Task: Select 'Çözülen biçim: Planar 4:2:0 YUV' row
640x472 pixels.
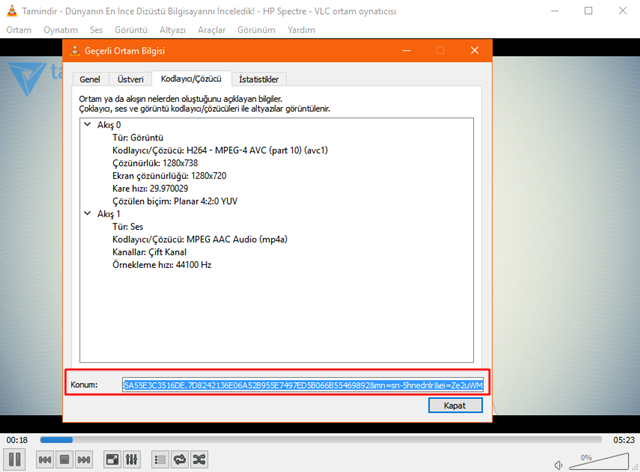Action: click(x=175, y=201)
